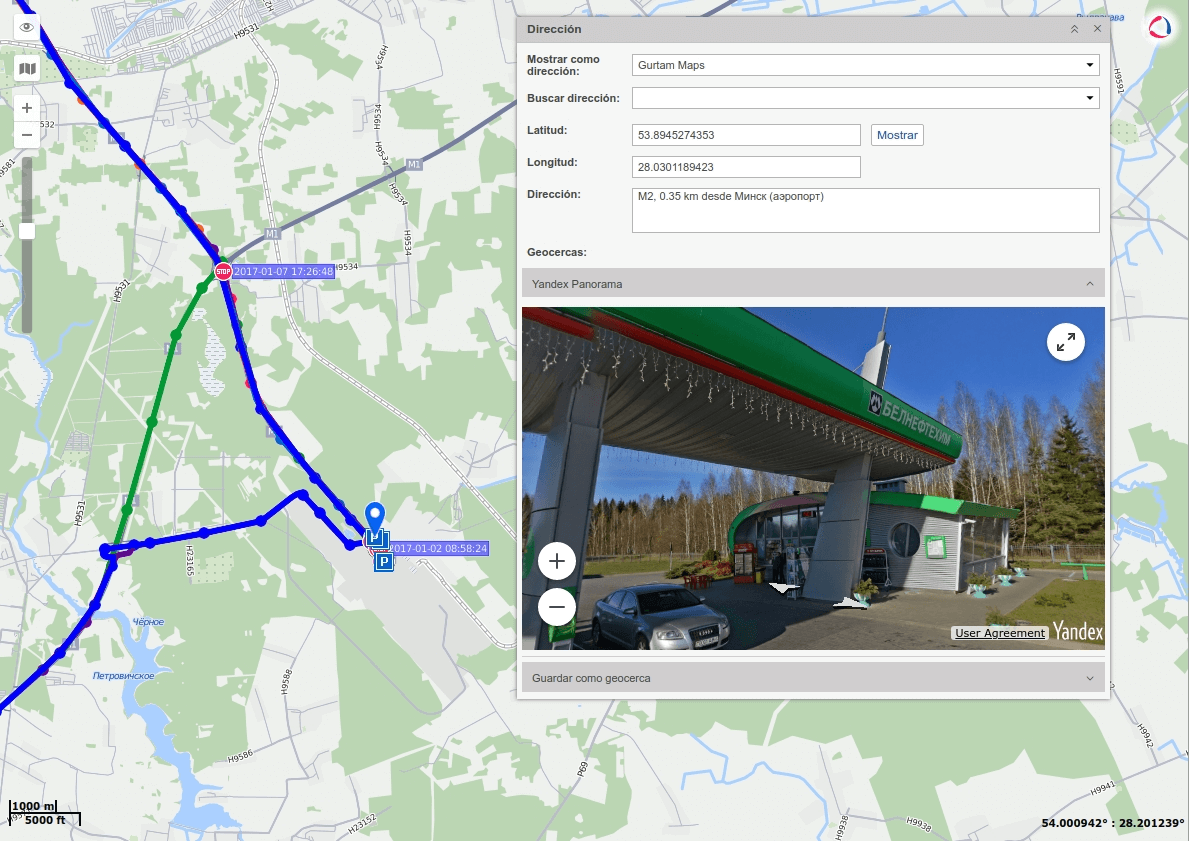Select the blue parking P marker
Image resolution: width=1189 pixels, height=841 pixels.
click(x=383, y=562)
